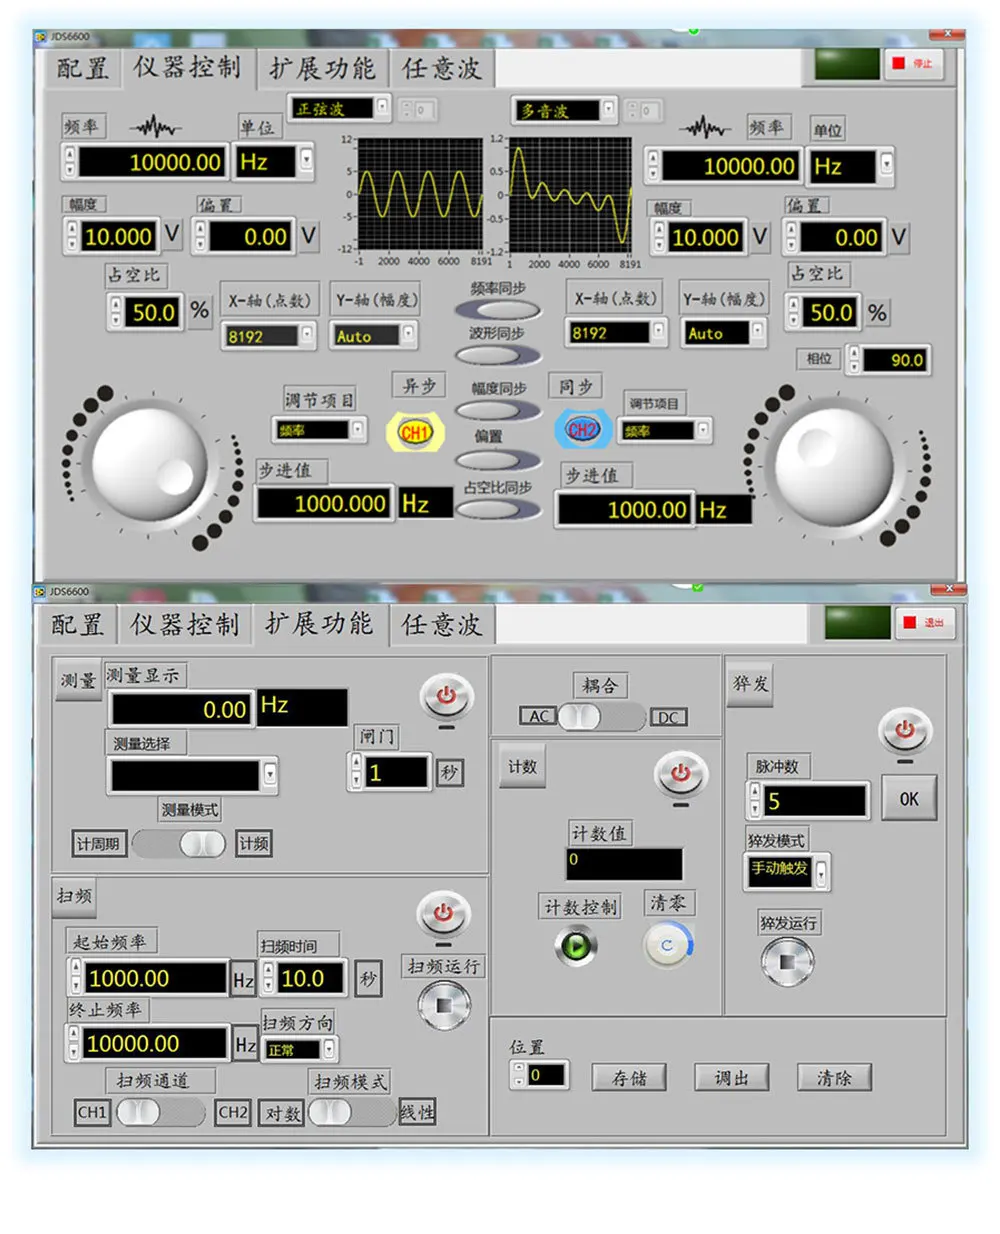
Task: Toggle the CH1/CH2 sweep channel switch
Action: 161,1112
